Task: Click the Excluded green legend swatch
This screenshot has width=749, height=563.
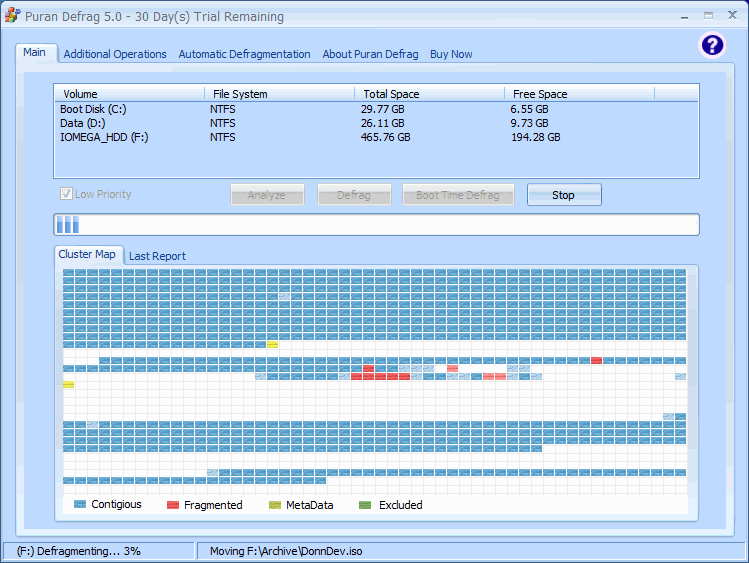Action: click(365, 505)
